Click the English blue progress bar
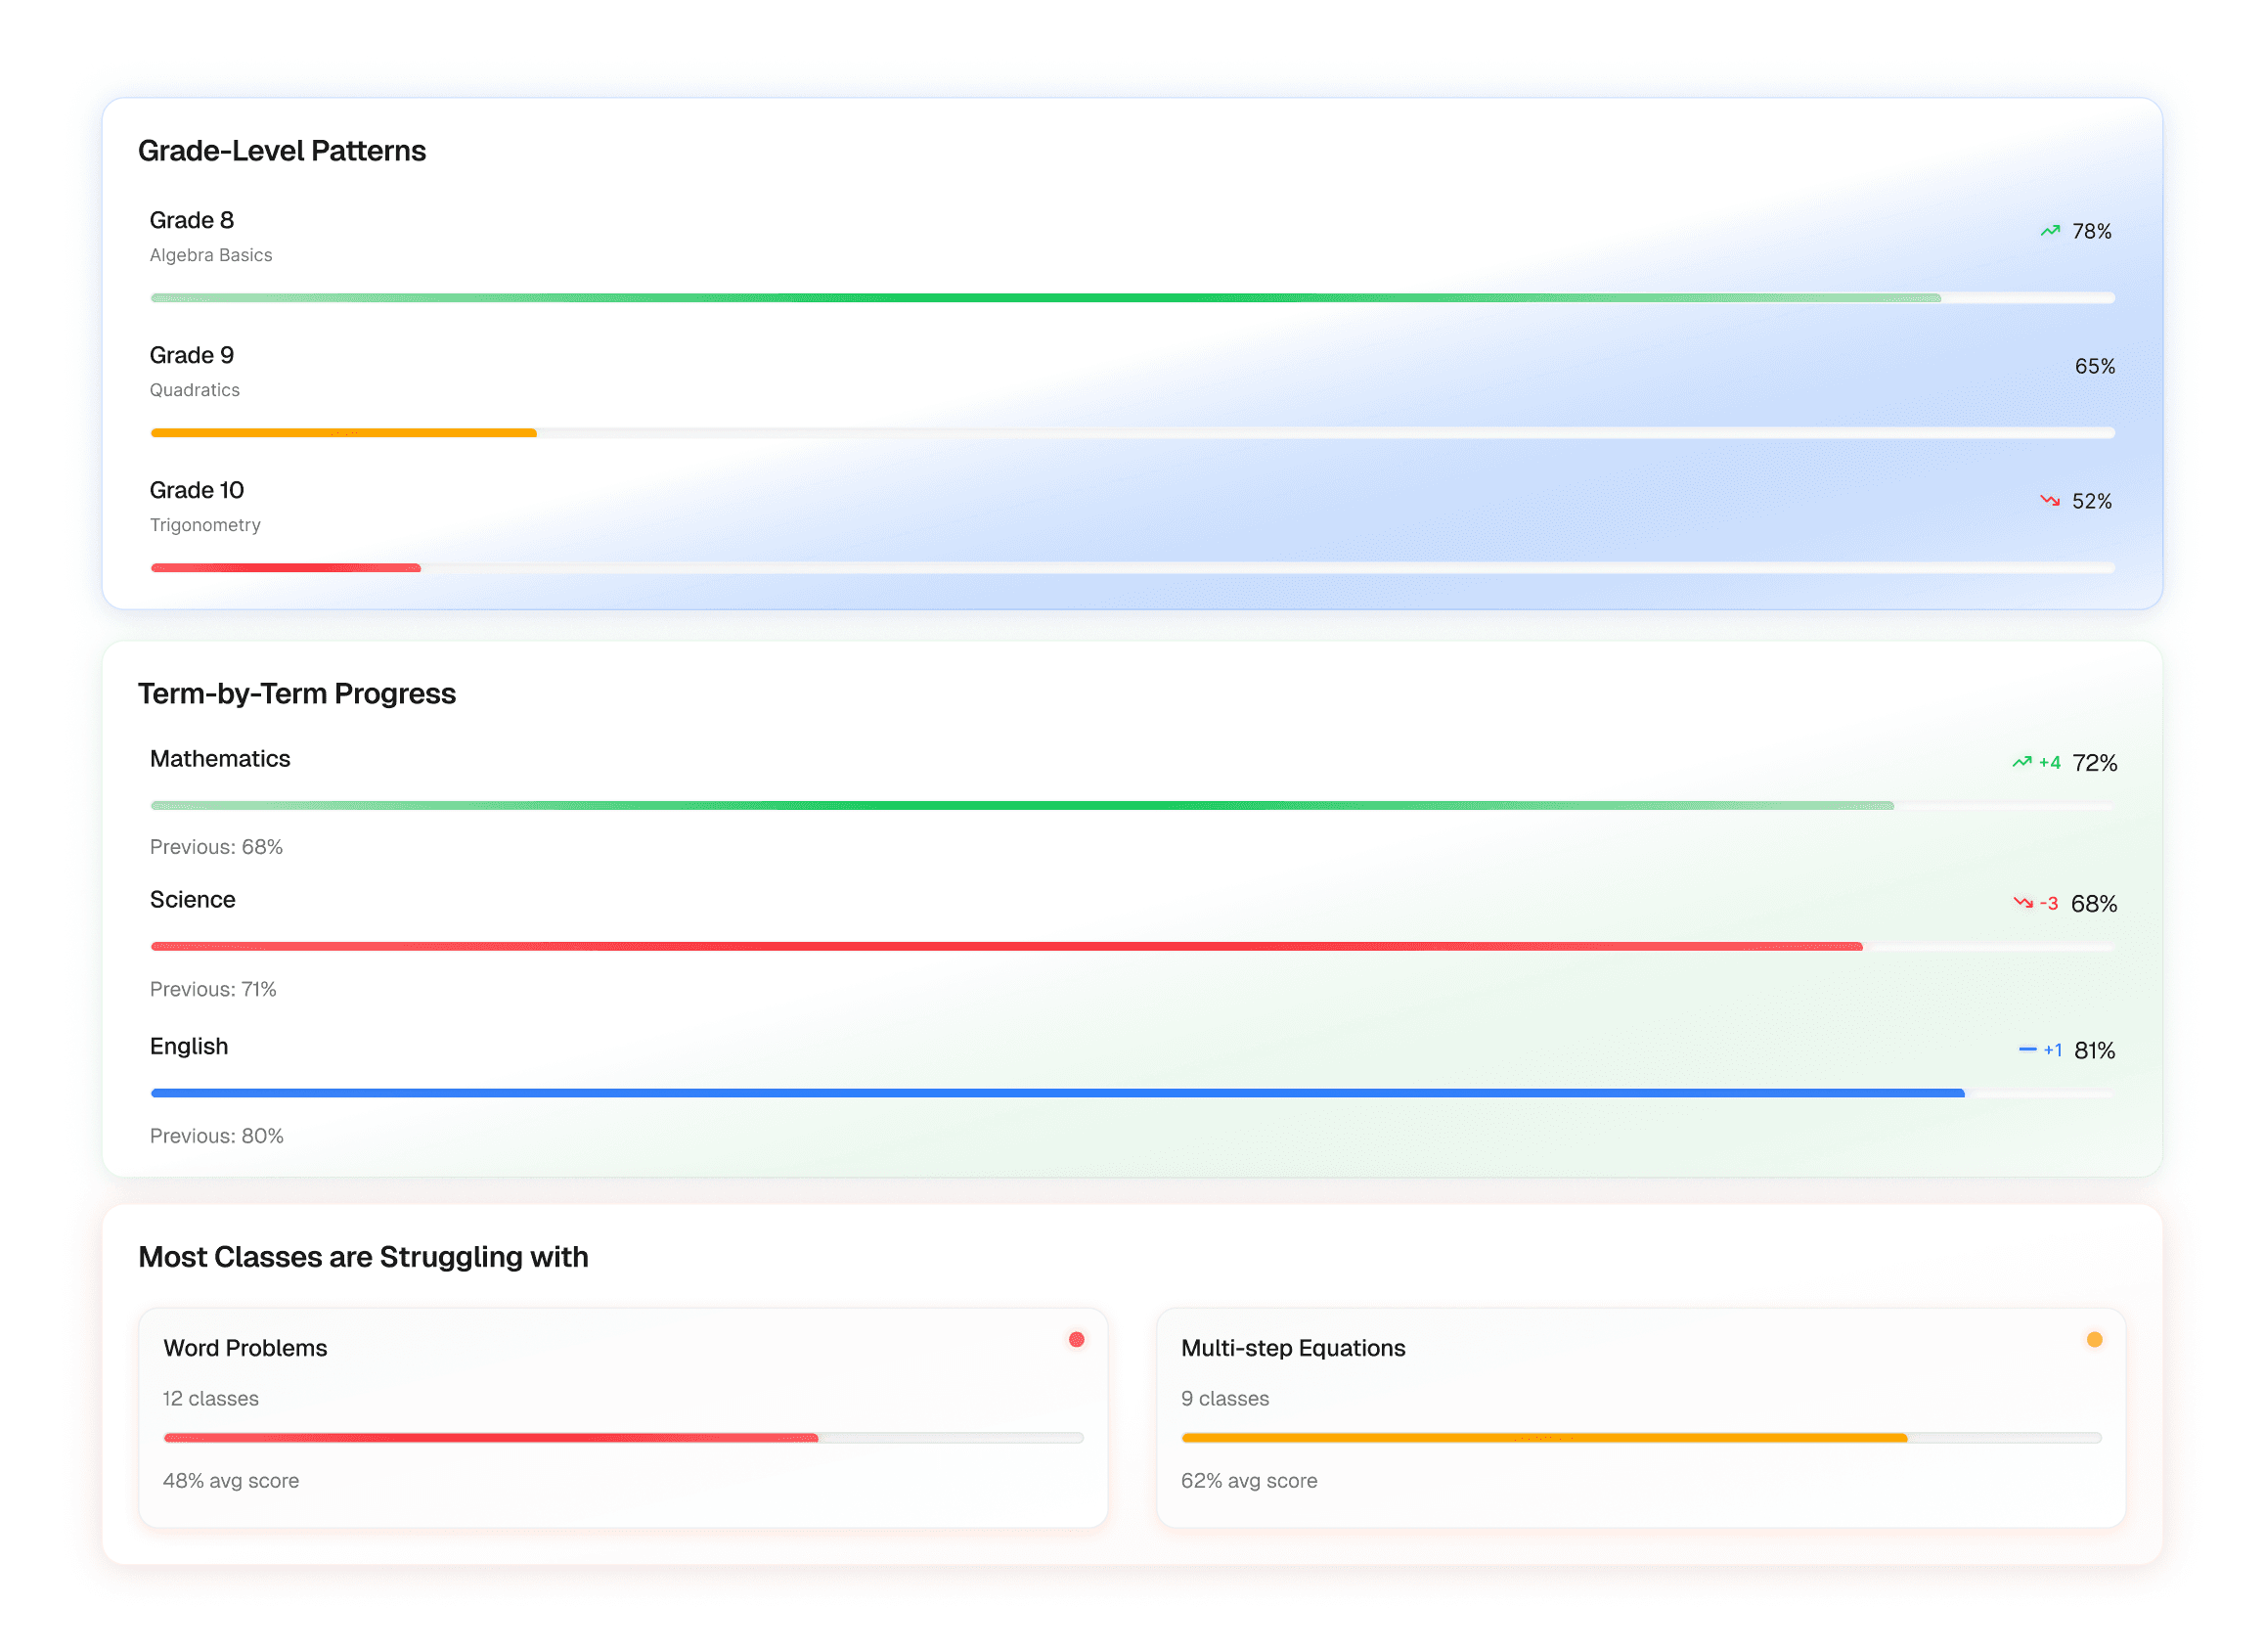 1057,1093
